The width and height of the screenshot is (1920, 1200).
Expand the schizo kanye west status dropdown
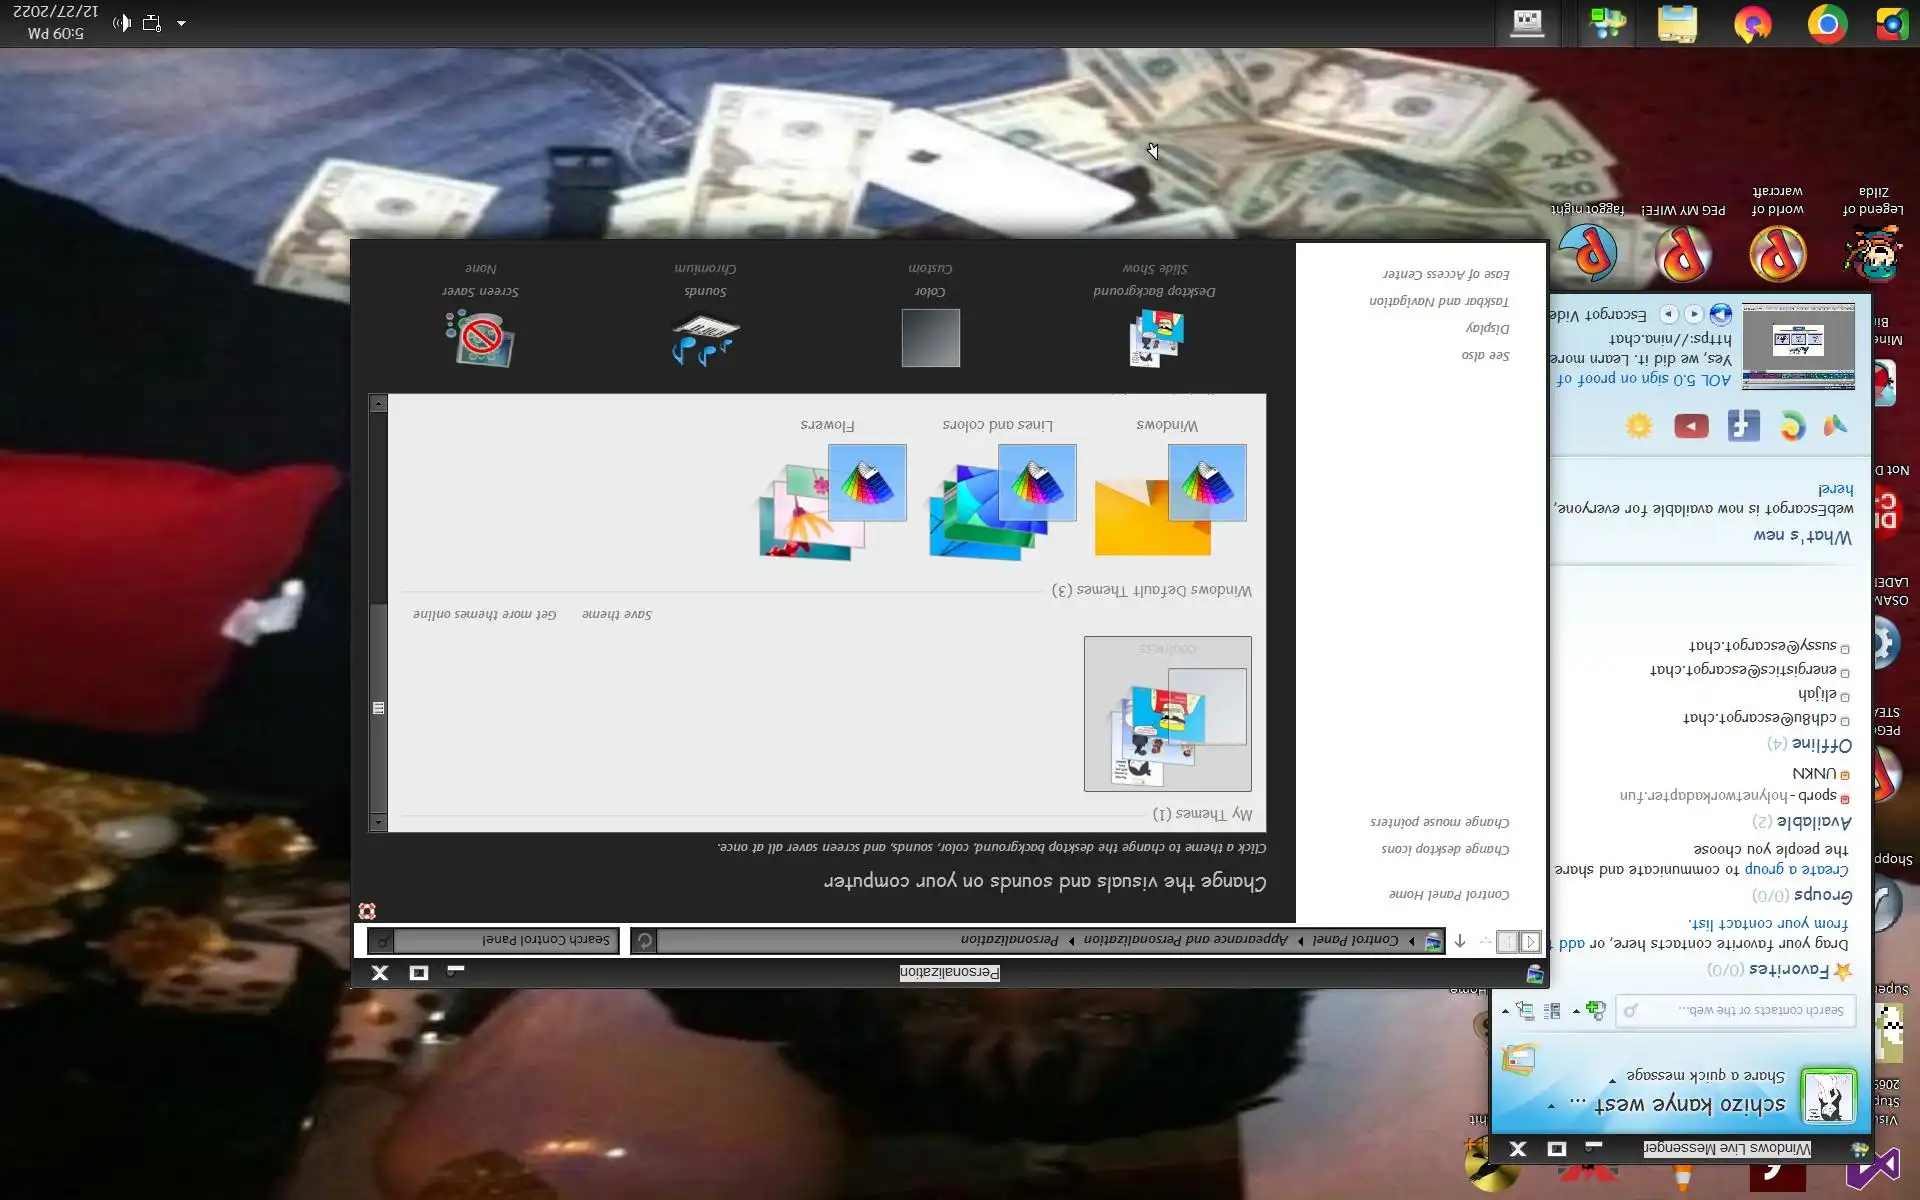click(x=1551, y=1105)
